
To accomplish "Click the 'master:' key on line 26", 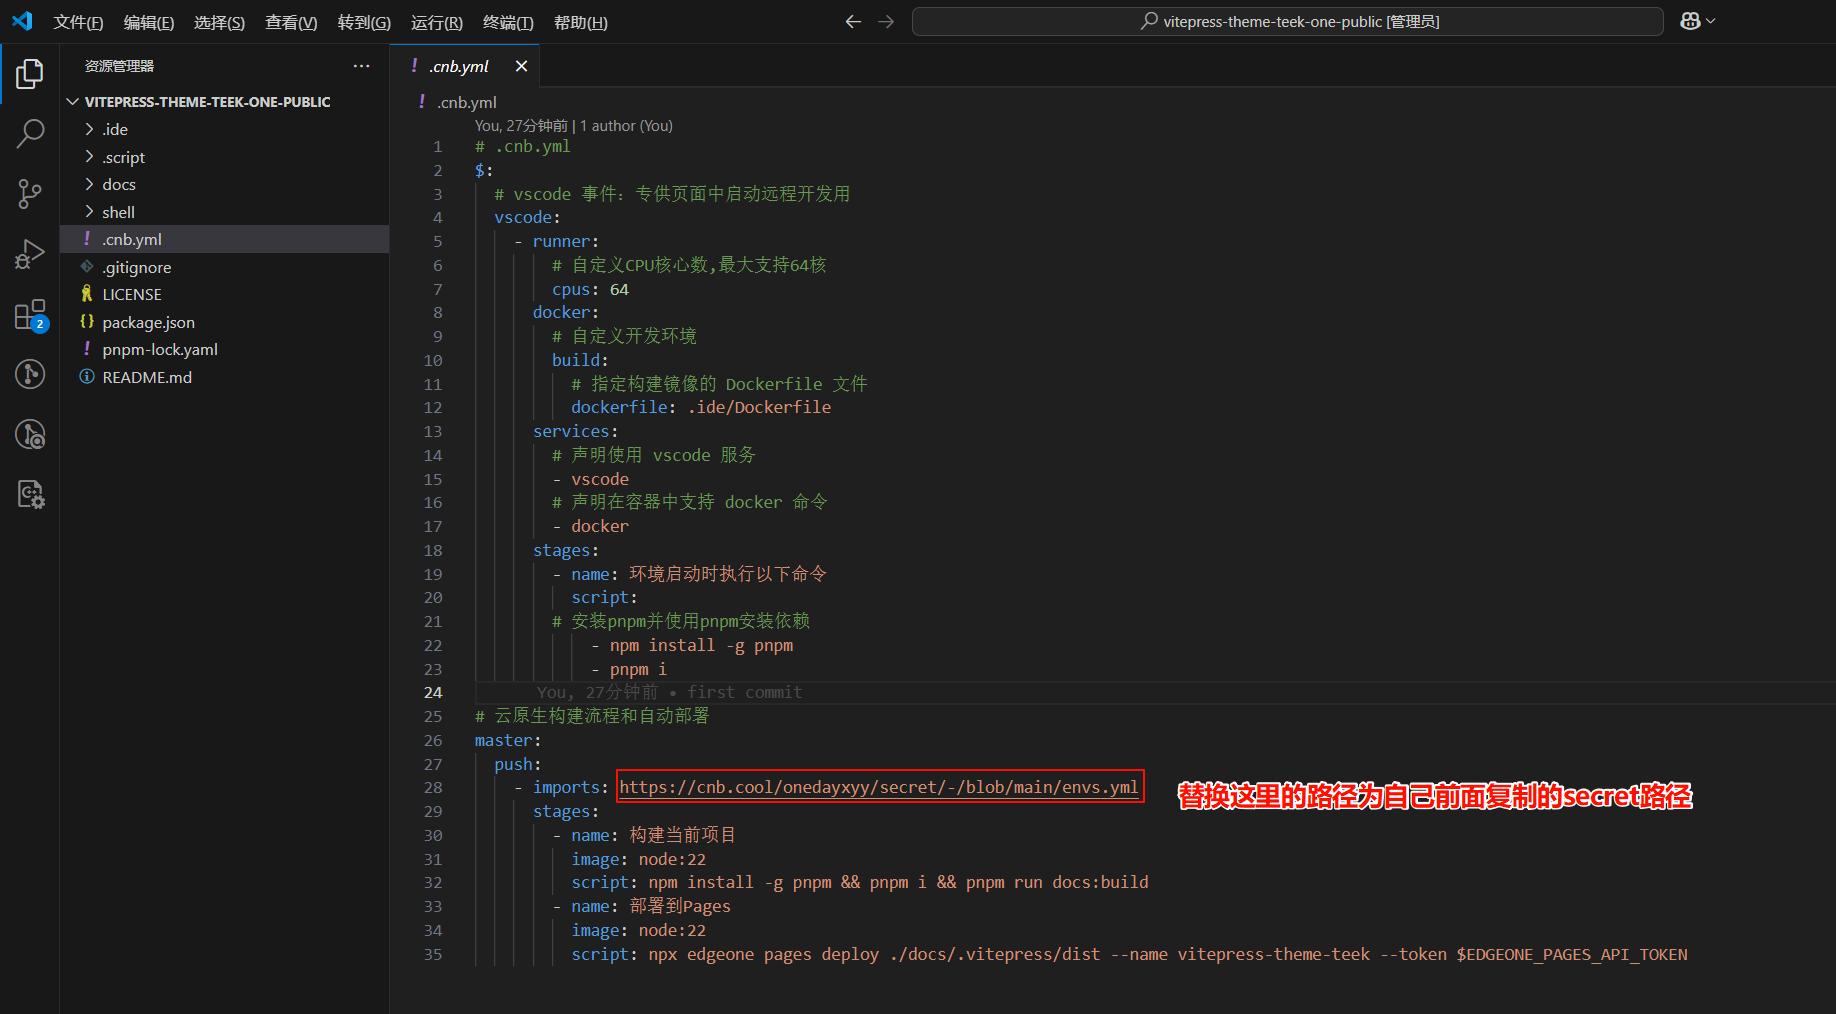I will pos(507,740).
